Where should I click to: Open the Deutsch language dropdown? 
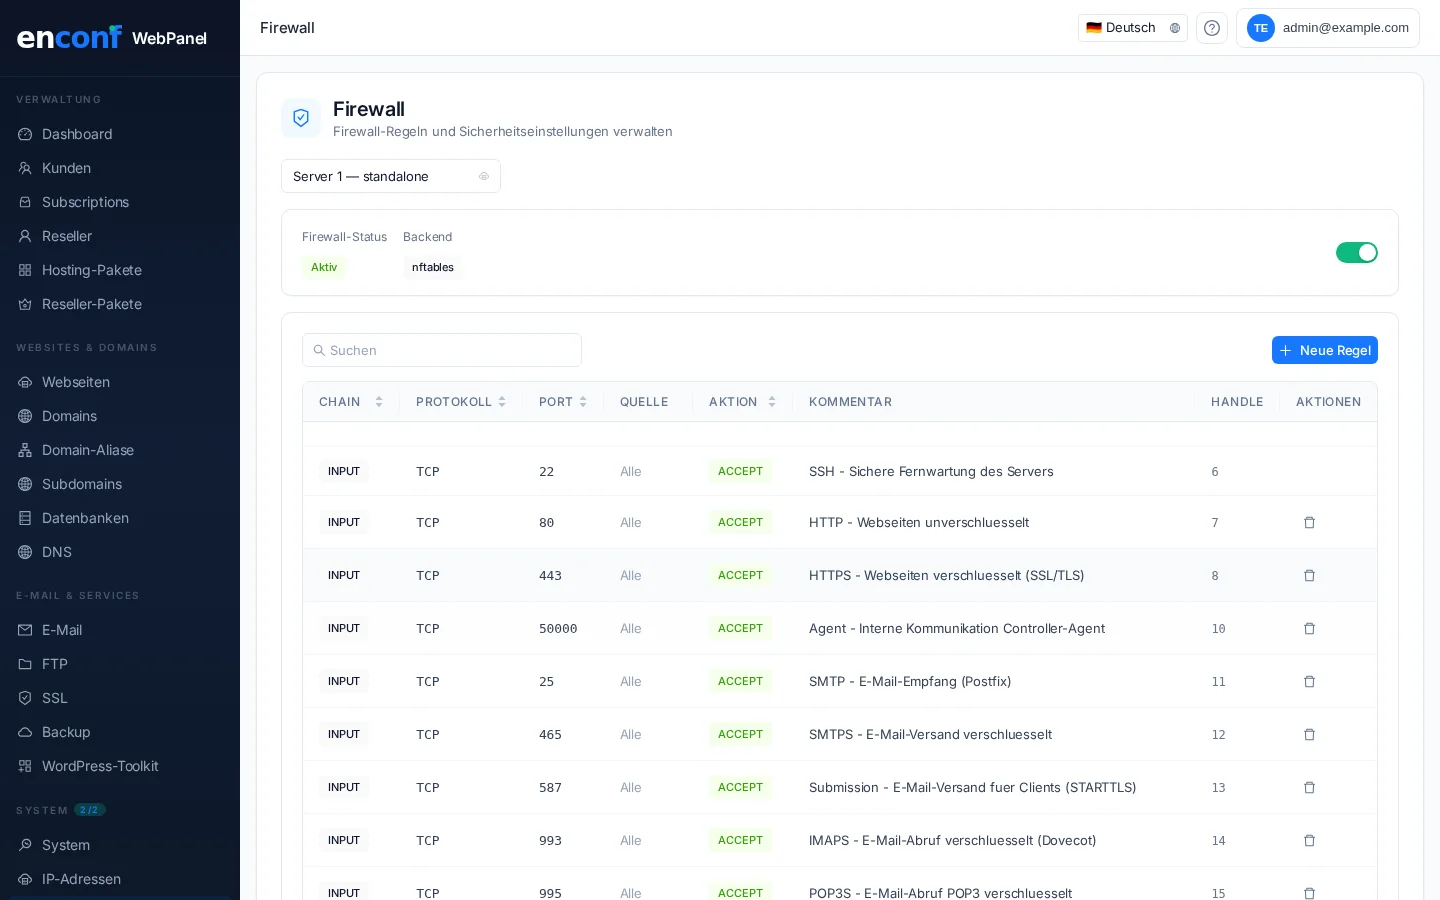pyautogui.click(x=1132, y=28)
